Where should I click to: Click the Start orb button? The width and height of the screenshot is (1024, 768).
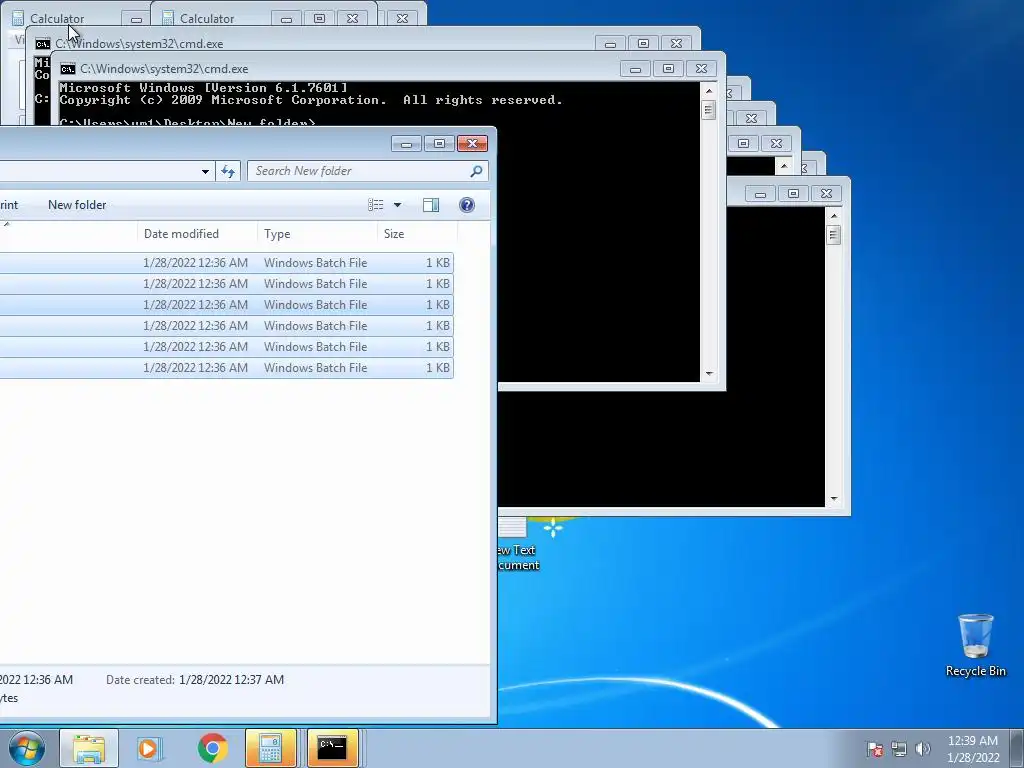26,748
